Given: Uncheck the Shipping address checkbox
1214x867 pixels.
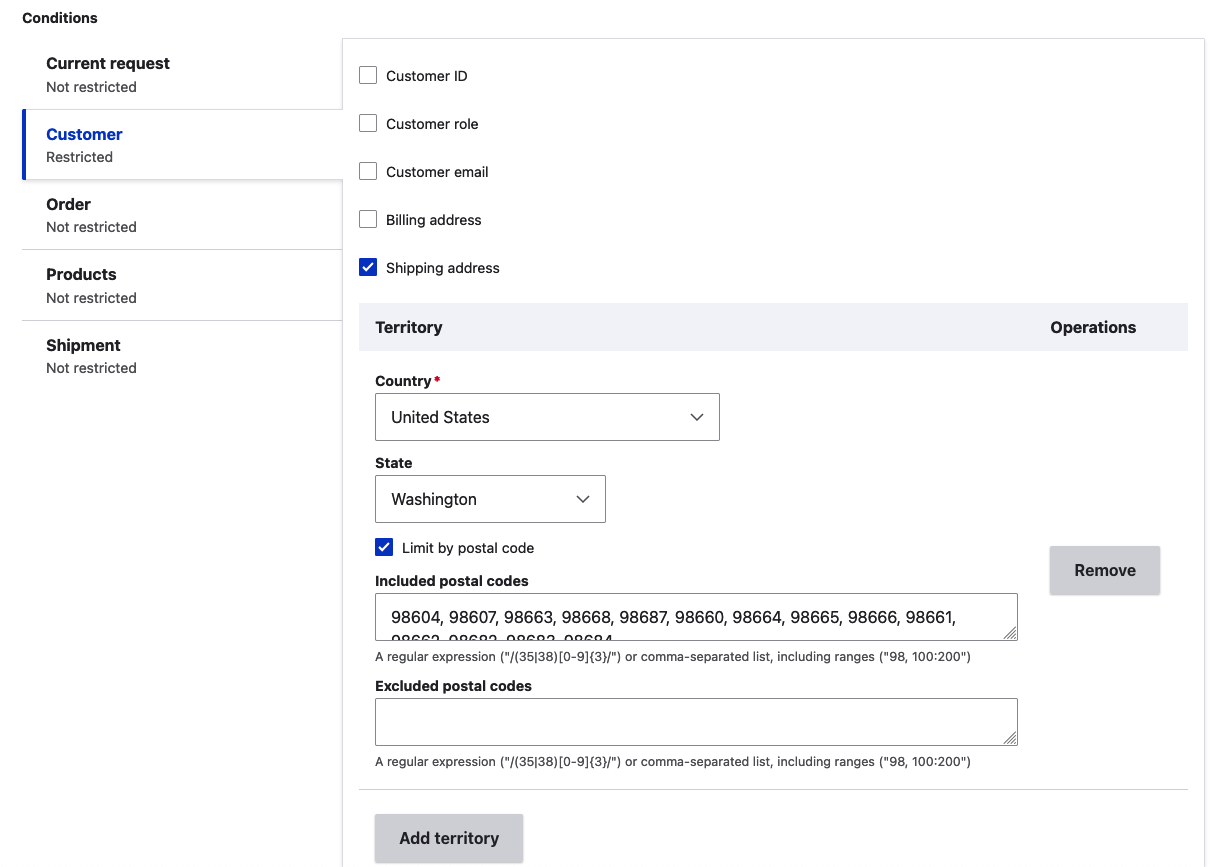Looking at the screenshot, I should click(x=368, y=268).
